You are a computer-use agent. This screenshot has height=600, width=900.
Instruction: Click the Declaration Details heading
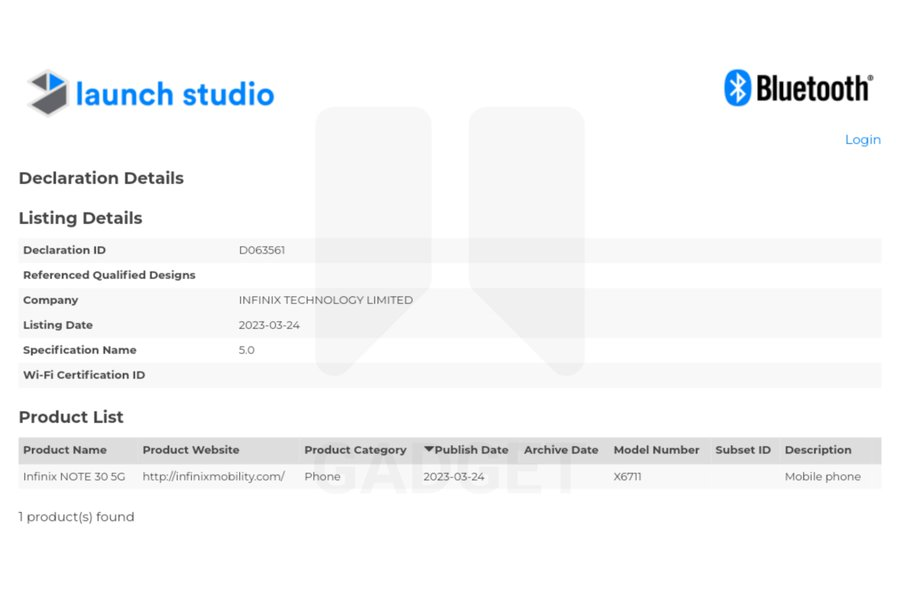101,178
